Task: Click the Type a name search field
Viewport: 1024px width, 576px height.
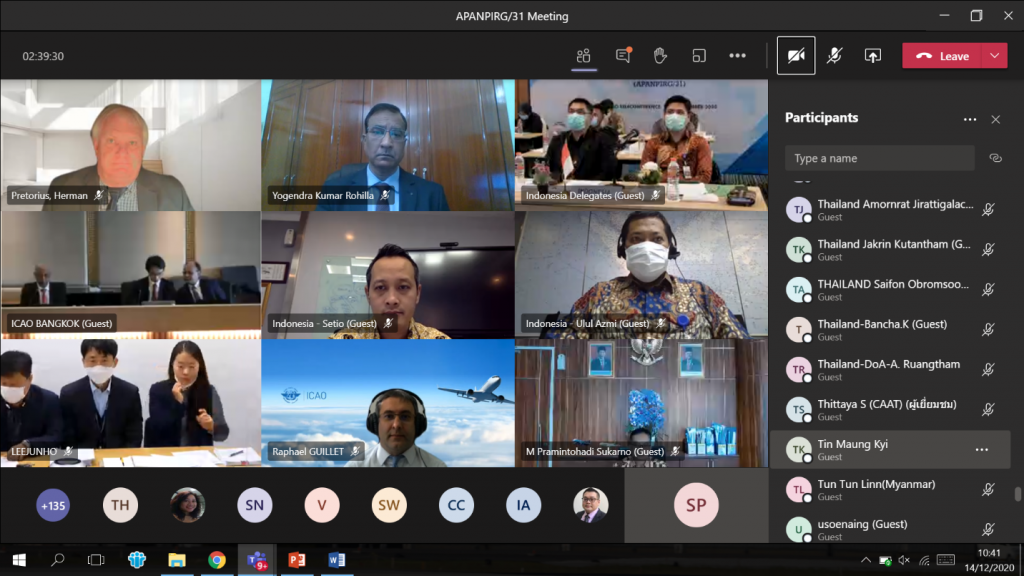Action: pyautogui.click(x=878, y=158)
